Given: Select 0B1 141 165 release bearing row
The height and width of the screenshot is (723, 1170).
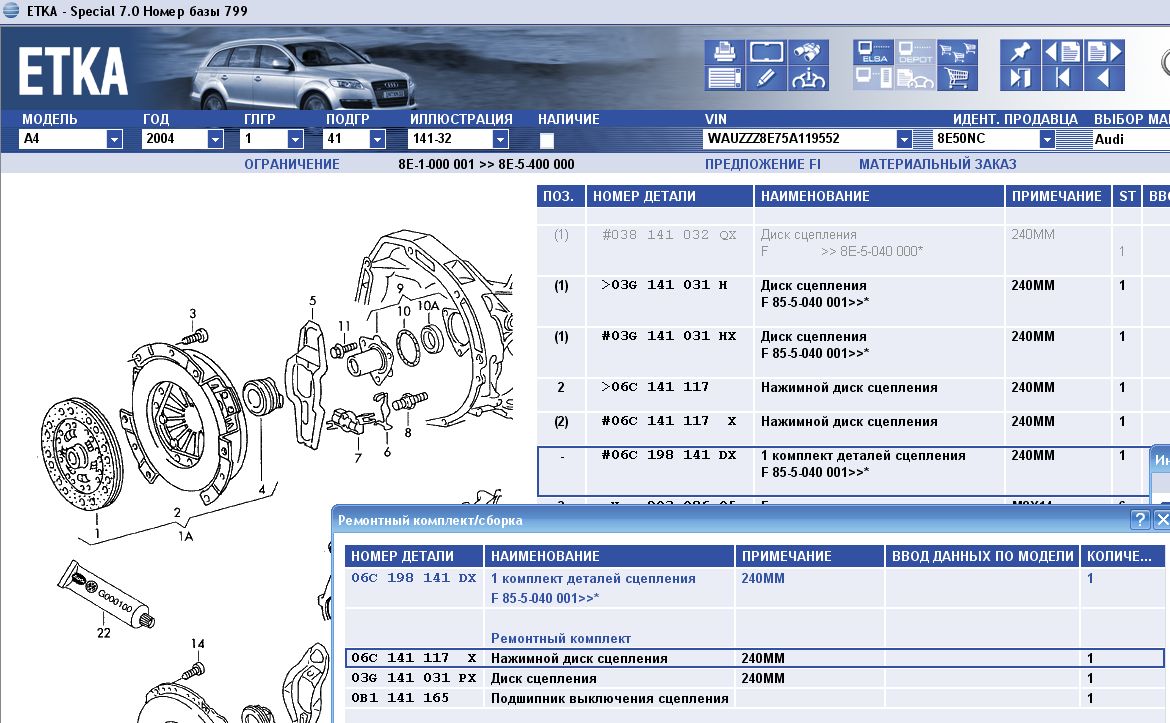Looking at the screenshot, I should (x=754, y=698).
